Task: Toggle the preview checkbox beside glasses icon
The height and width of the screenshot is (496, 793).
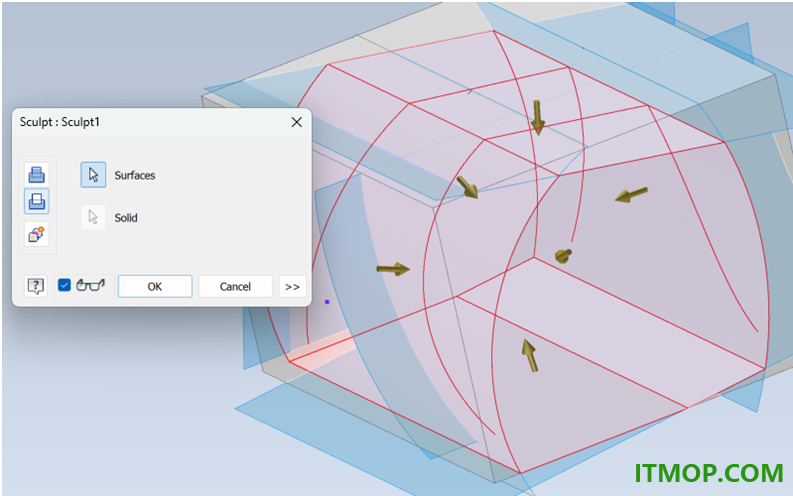Action: 64,285
